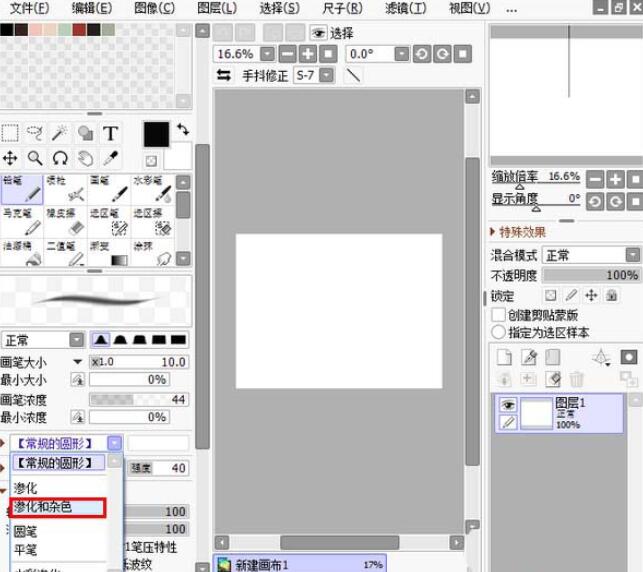Screen dimensions: 643x572
Task: Select the Text tool
Action: tap(110, 133)
